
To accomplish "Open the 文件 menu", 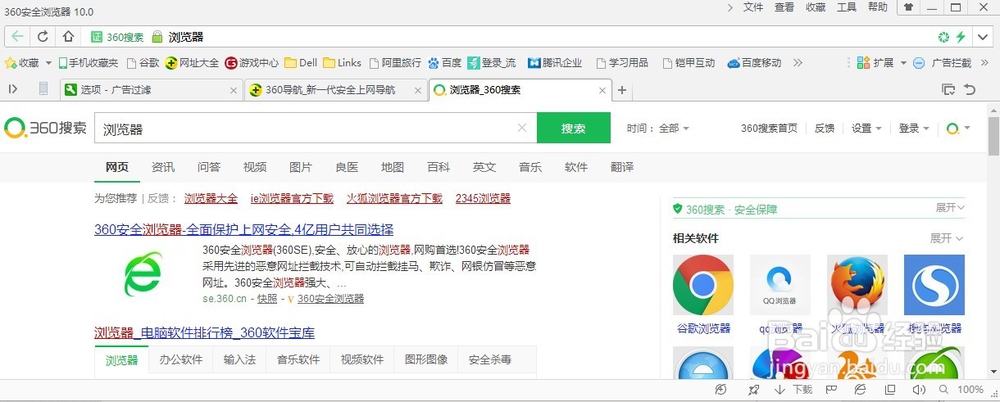I will point(753,8).
